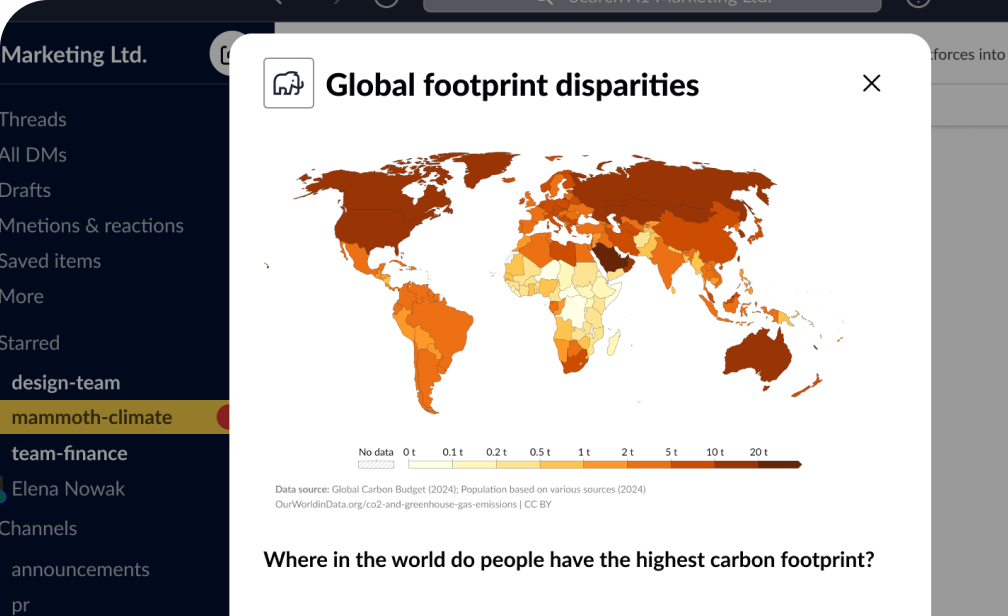Click the compose new message icon
Image resolution: width=1008 pixels, height=616 pixels.
(222, 53)
